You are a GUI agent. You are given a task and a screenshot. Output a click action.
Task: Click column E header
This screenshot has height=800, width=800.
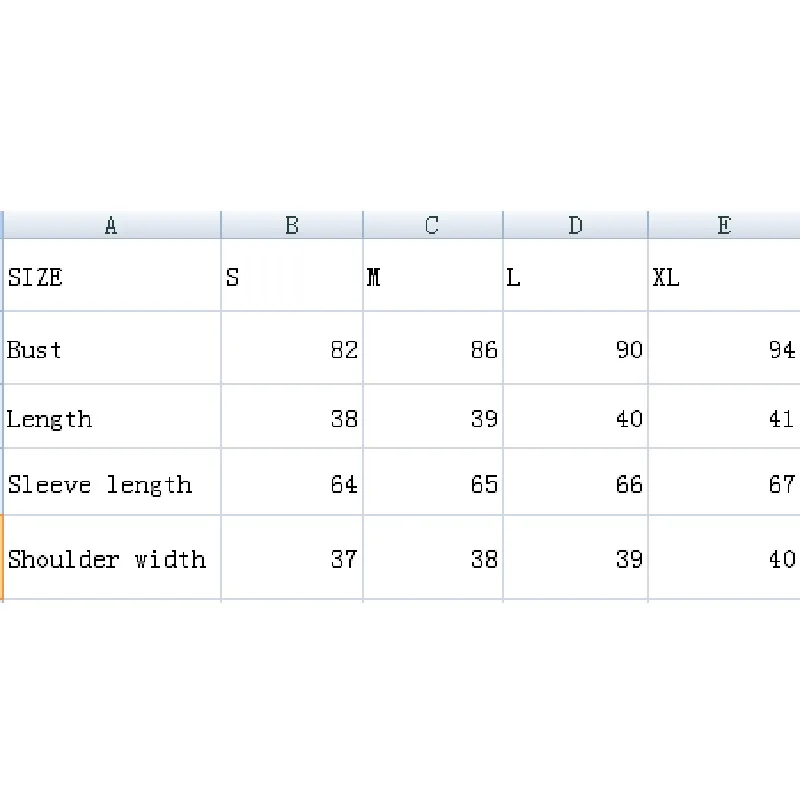pos(724,226)
